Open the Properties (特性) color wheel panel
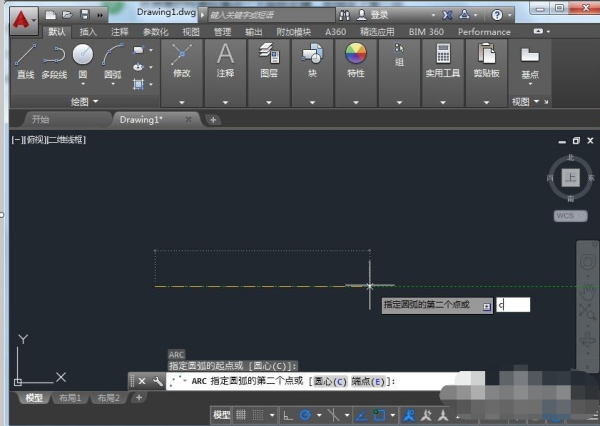The width and height of the screenshot is (600, 426). coord(356,60)
